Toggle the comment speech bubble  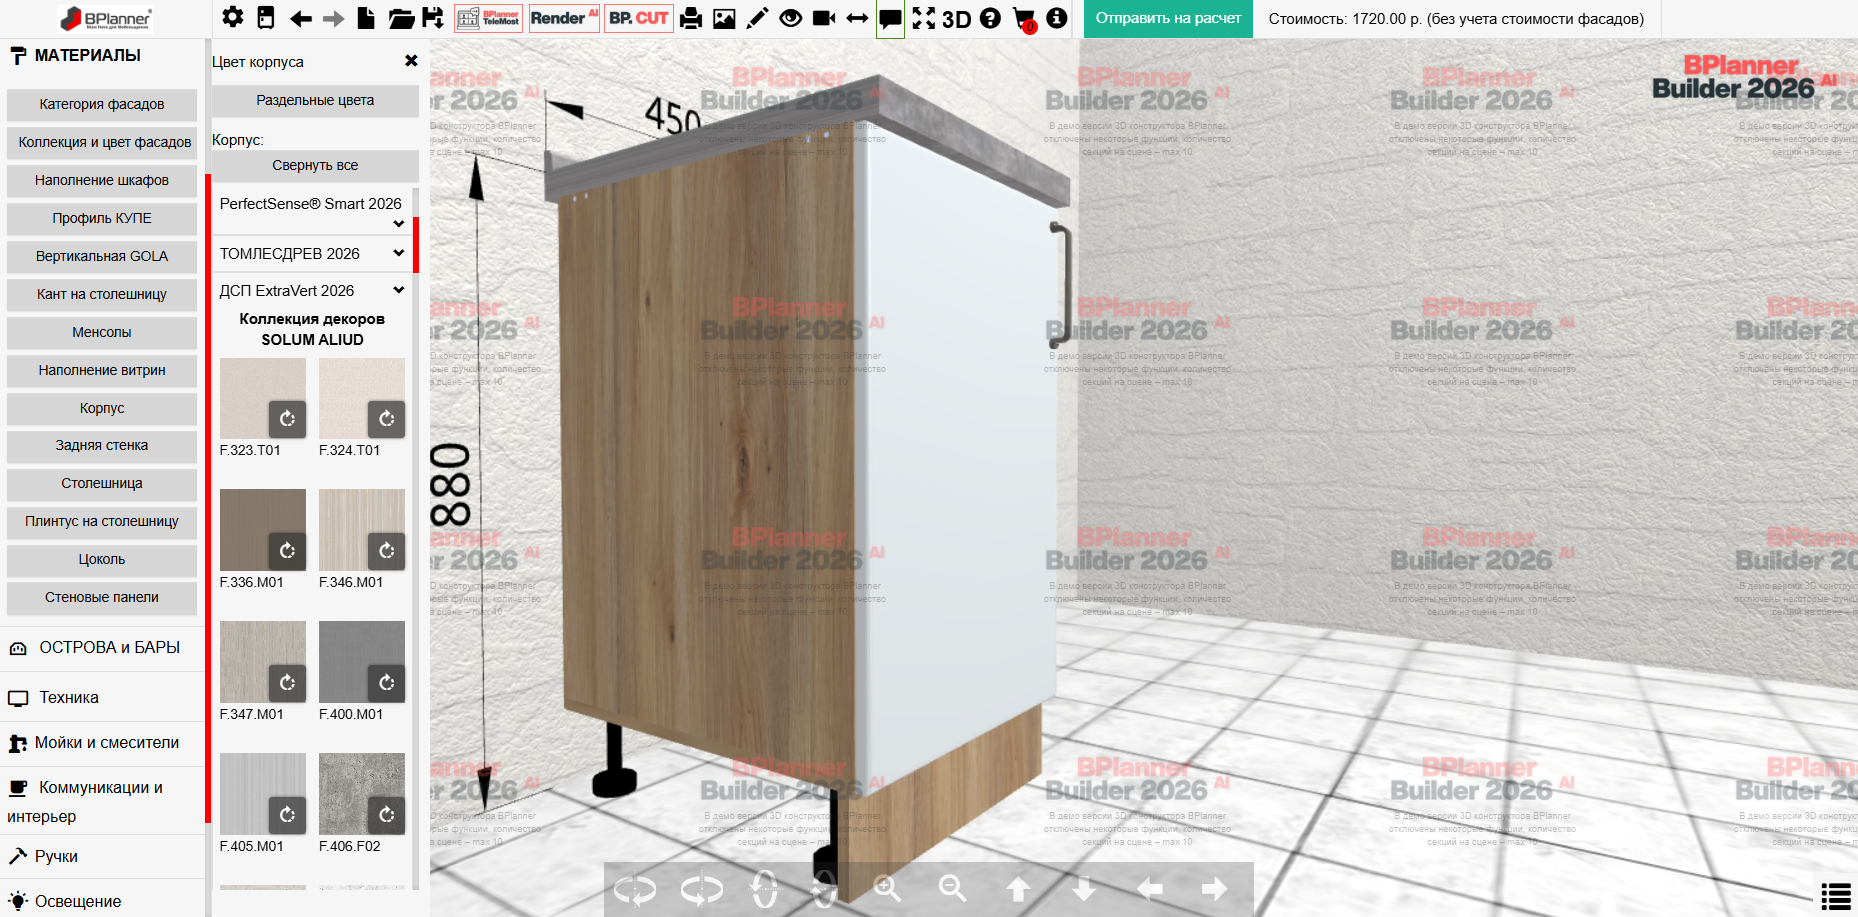click(890, 19)
